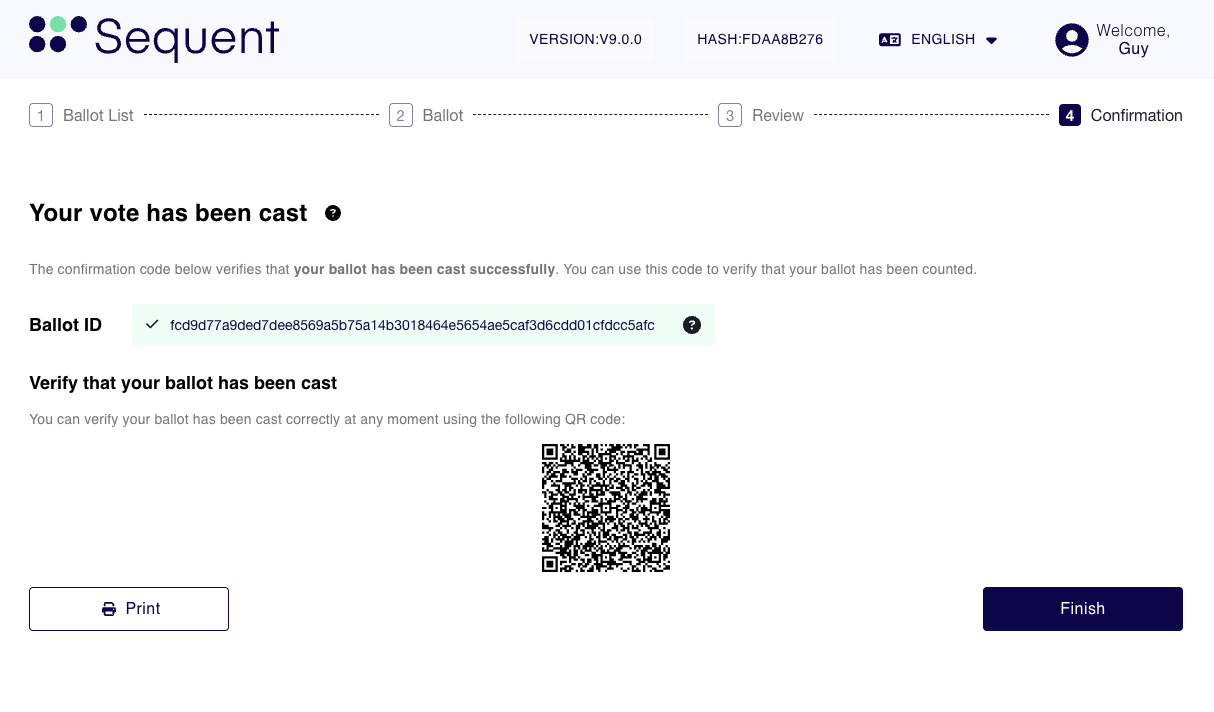Screen dimensions: 1214x712
Task: Open the user profile avatar icon
Action: pos(1071,40)
